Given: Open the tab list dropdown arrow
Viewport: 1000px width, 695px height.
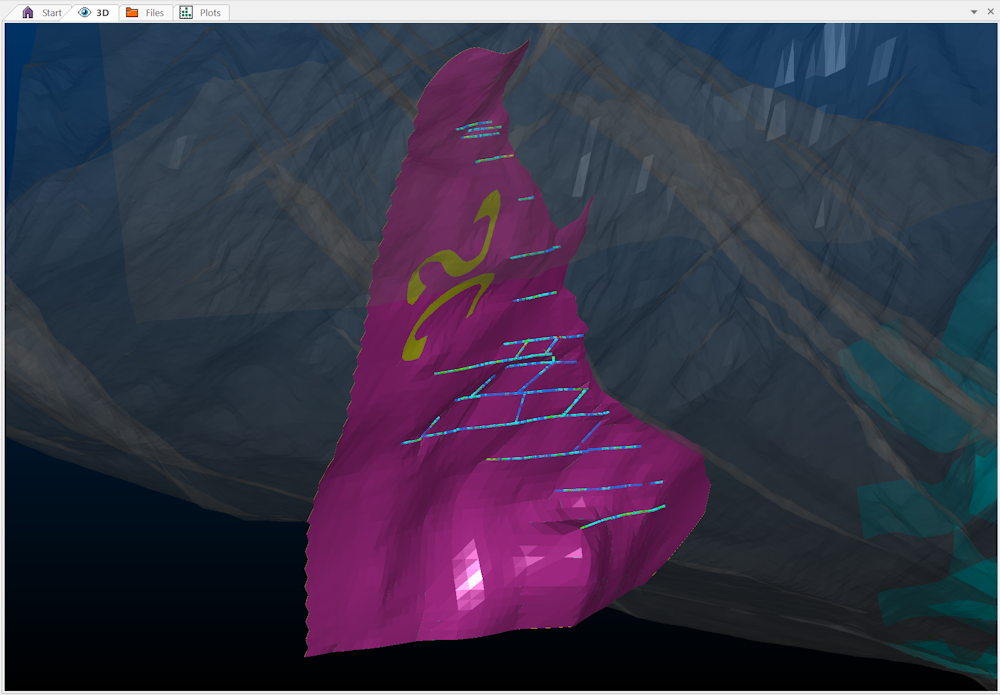Looking at the screenshot, I should pos(974,12).
